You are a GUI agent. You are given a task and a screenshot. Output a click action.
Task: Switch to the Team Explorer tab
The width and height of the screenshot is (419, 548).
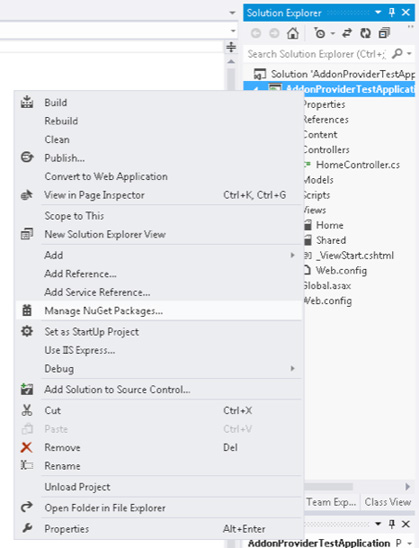331,502
